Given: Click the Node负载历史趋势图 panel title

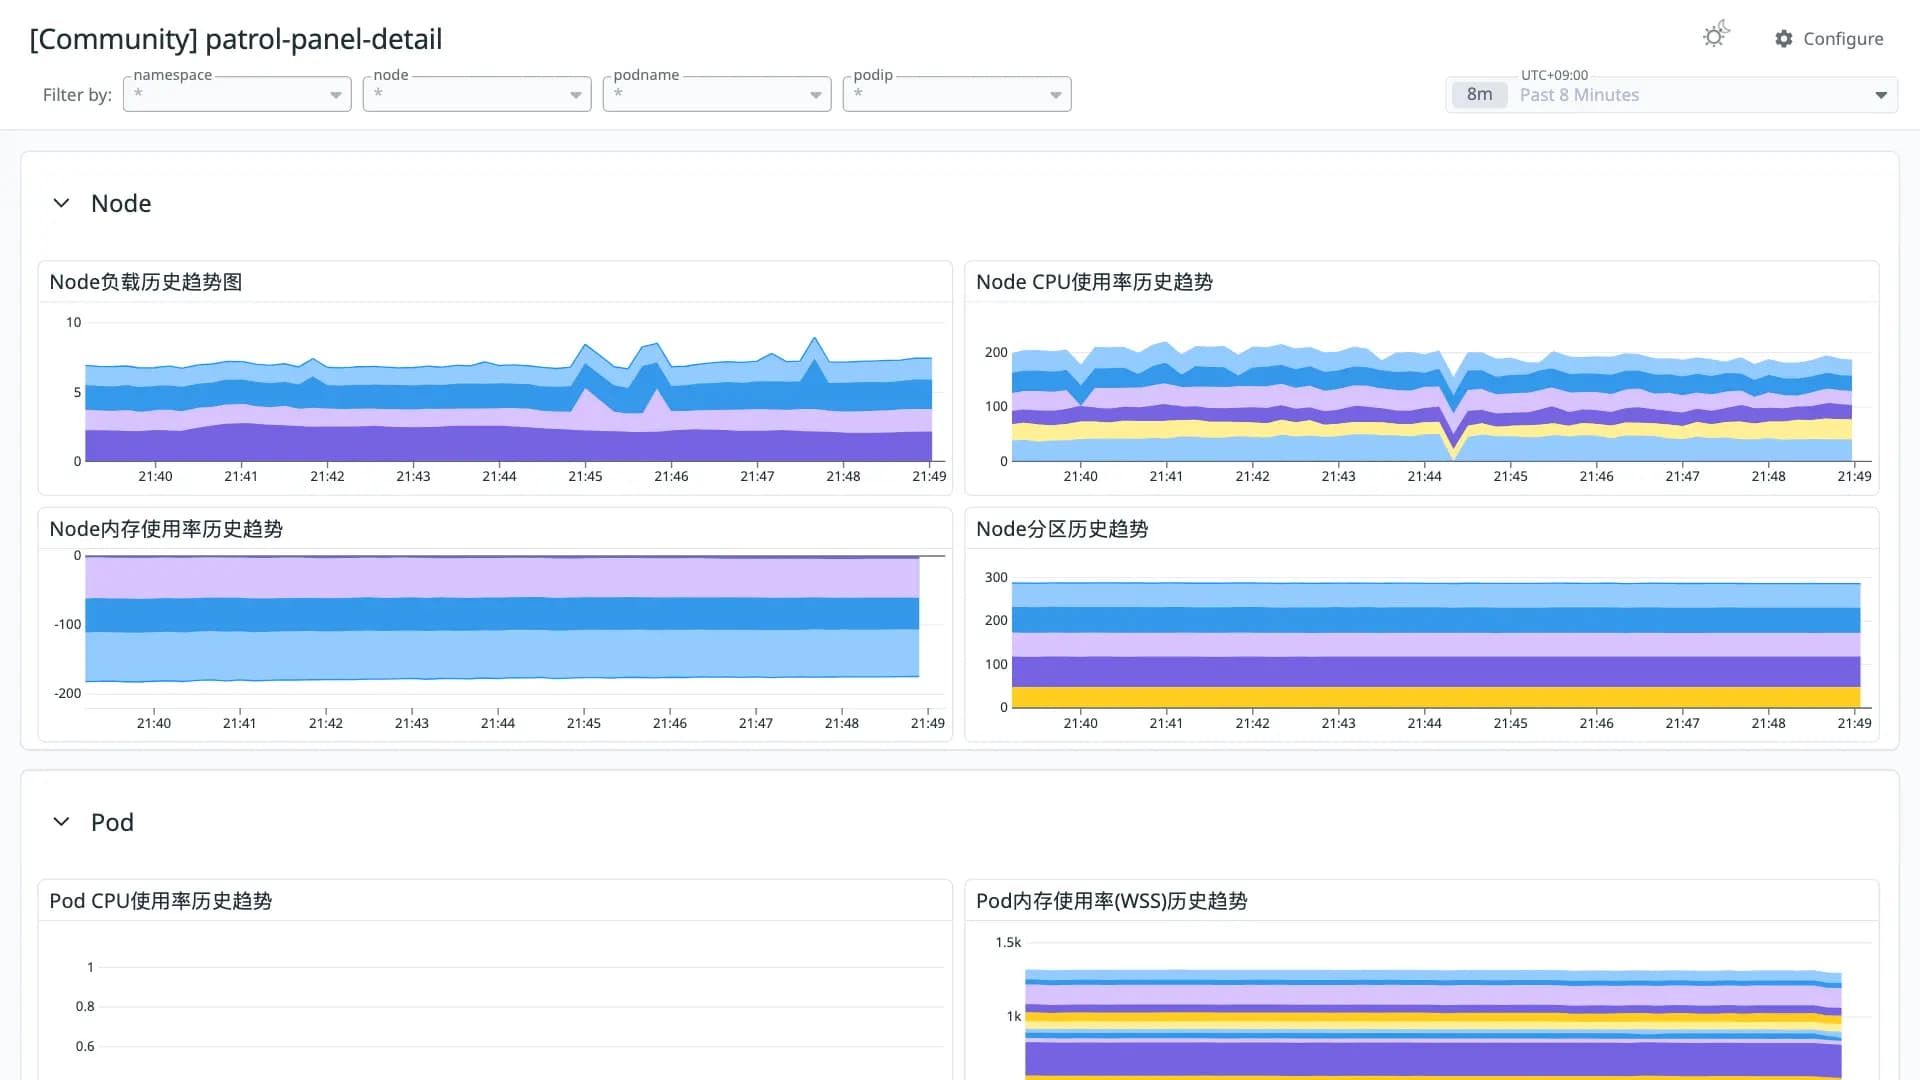Looking at the screenshot, I should [146, 282].
